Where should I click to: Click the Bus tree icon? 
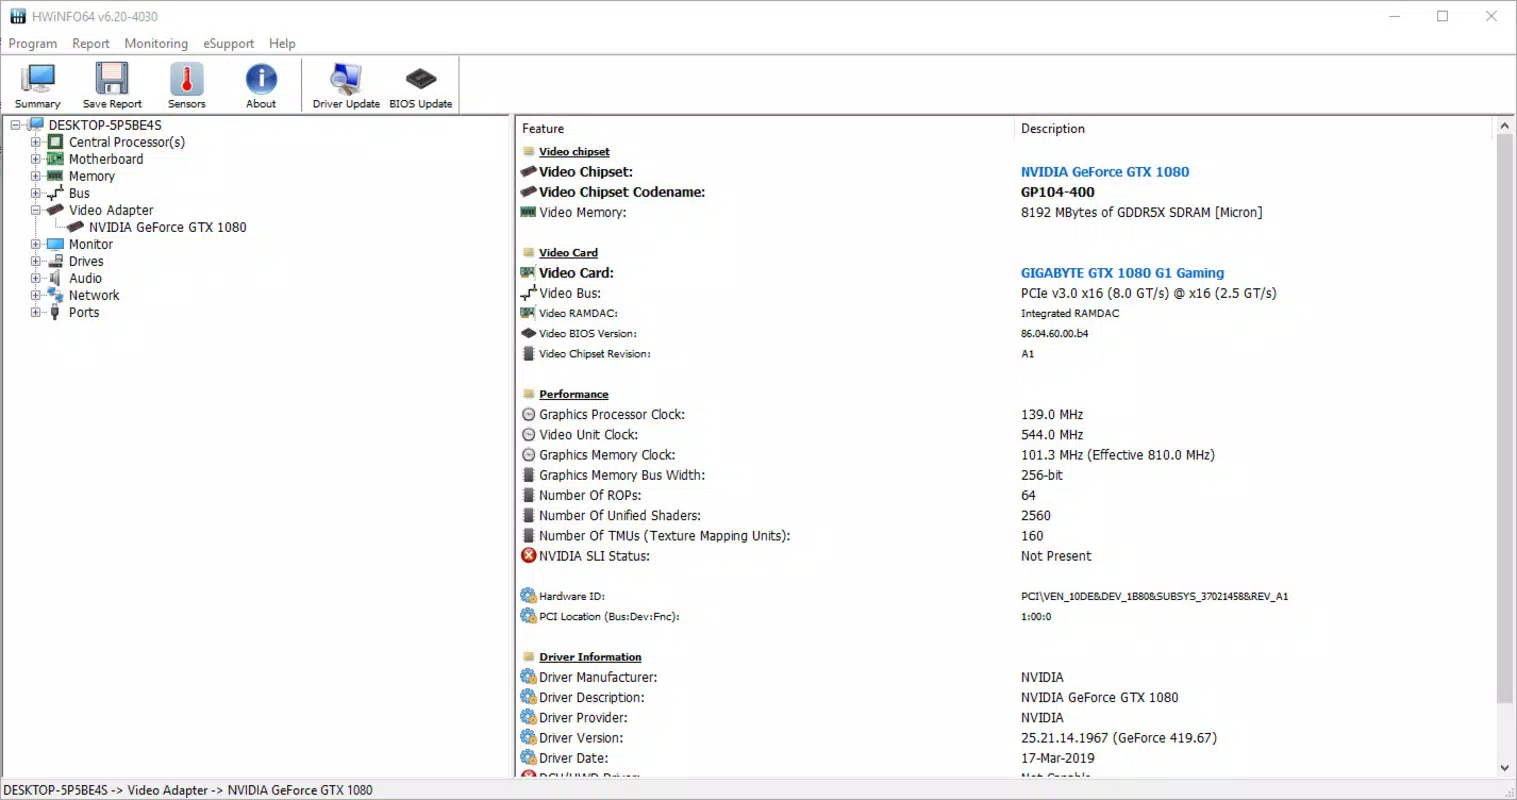[55, 193]
